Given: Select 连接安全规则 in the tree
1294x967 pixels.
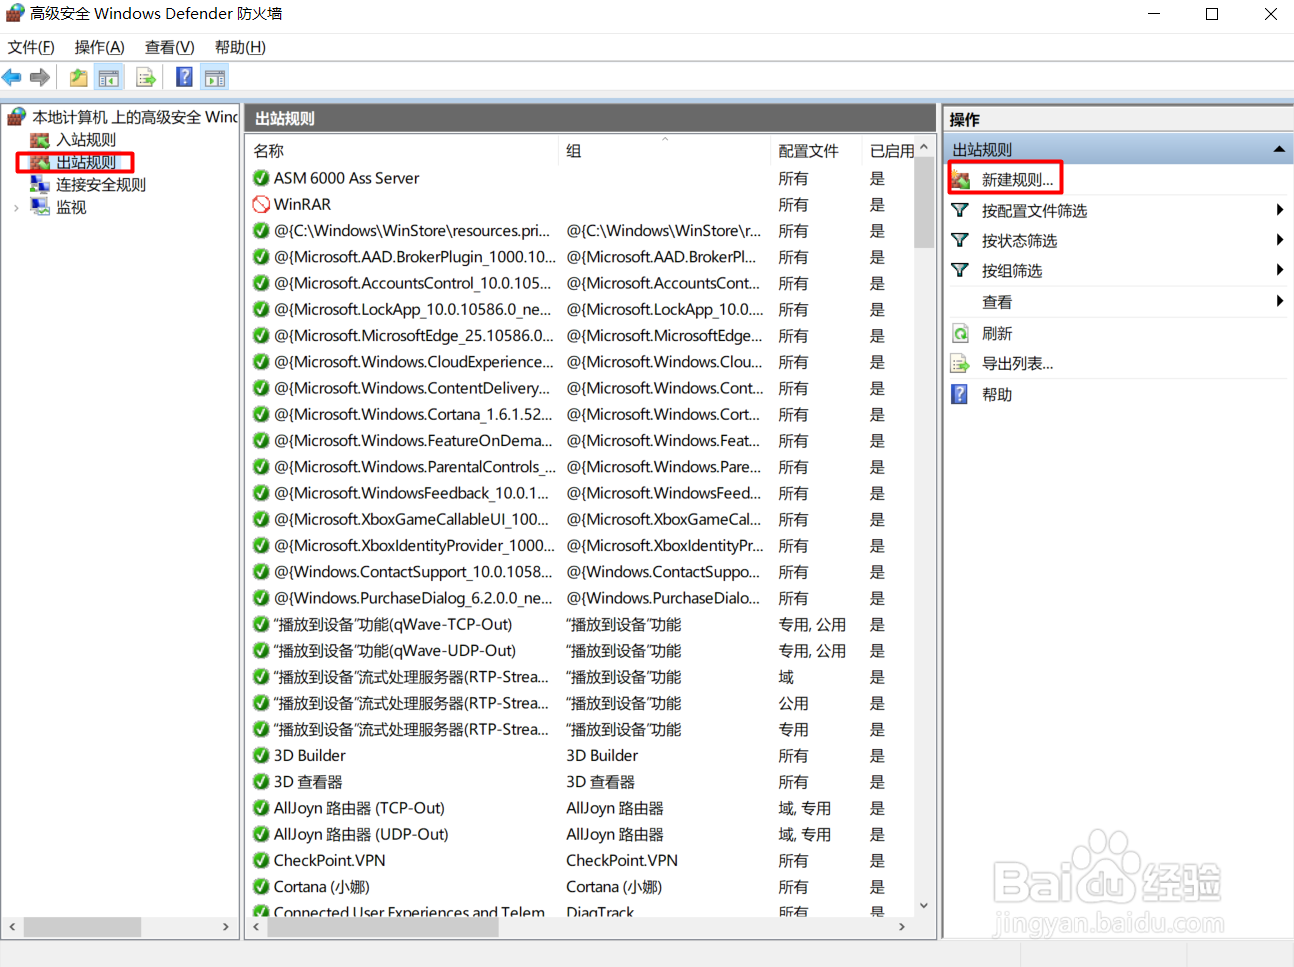Looking at the screenshot, I should pyautogui.click(x=101, y=184).
